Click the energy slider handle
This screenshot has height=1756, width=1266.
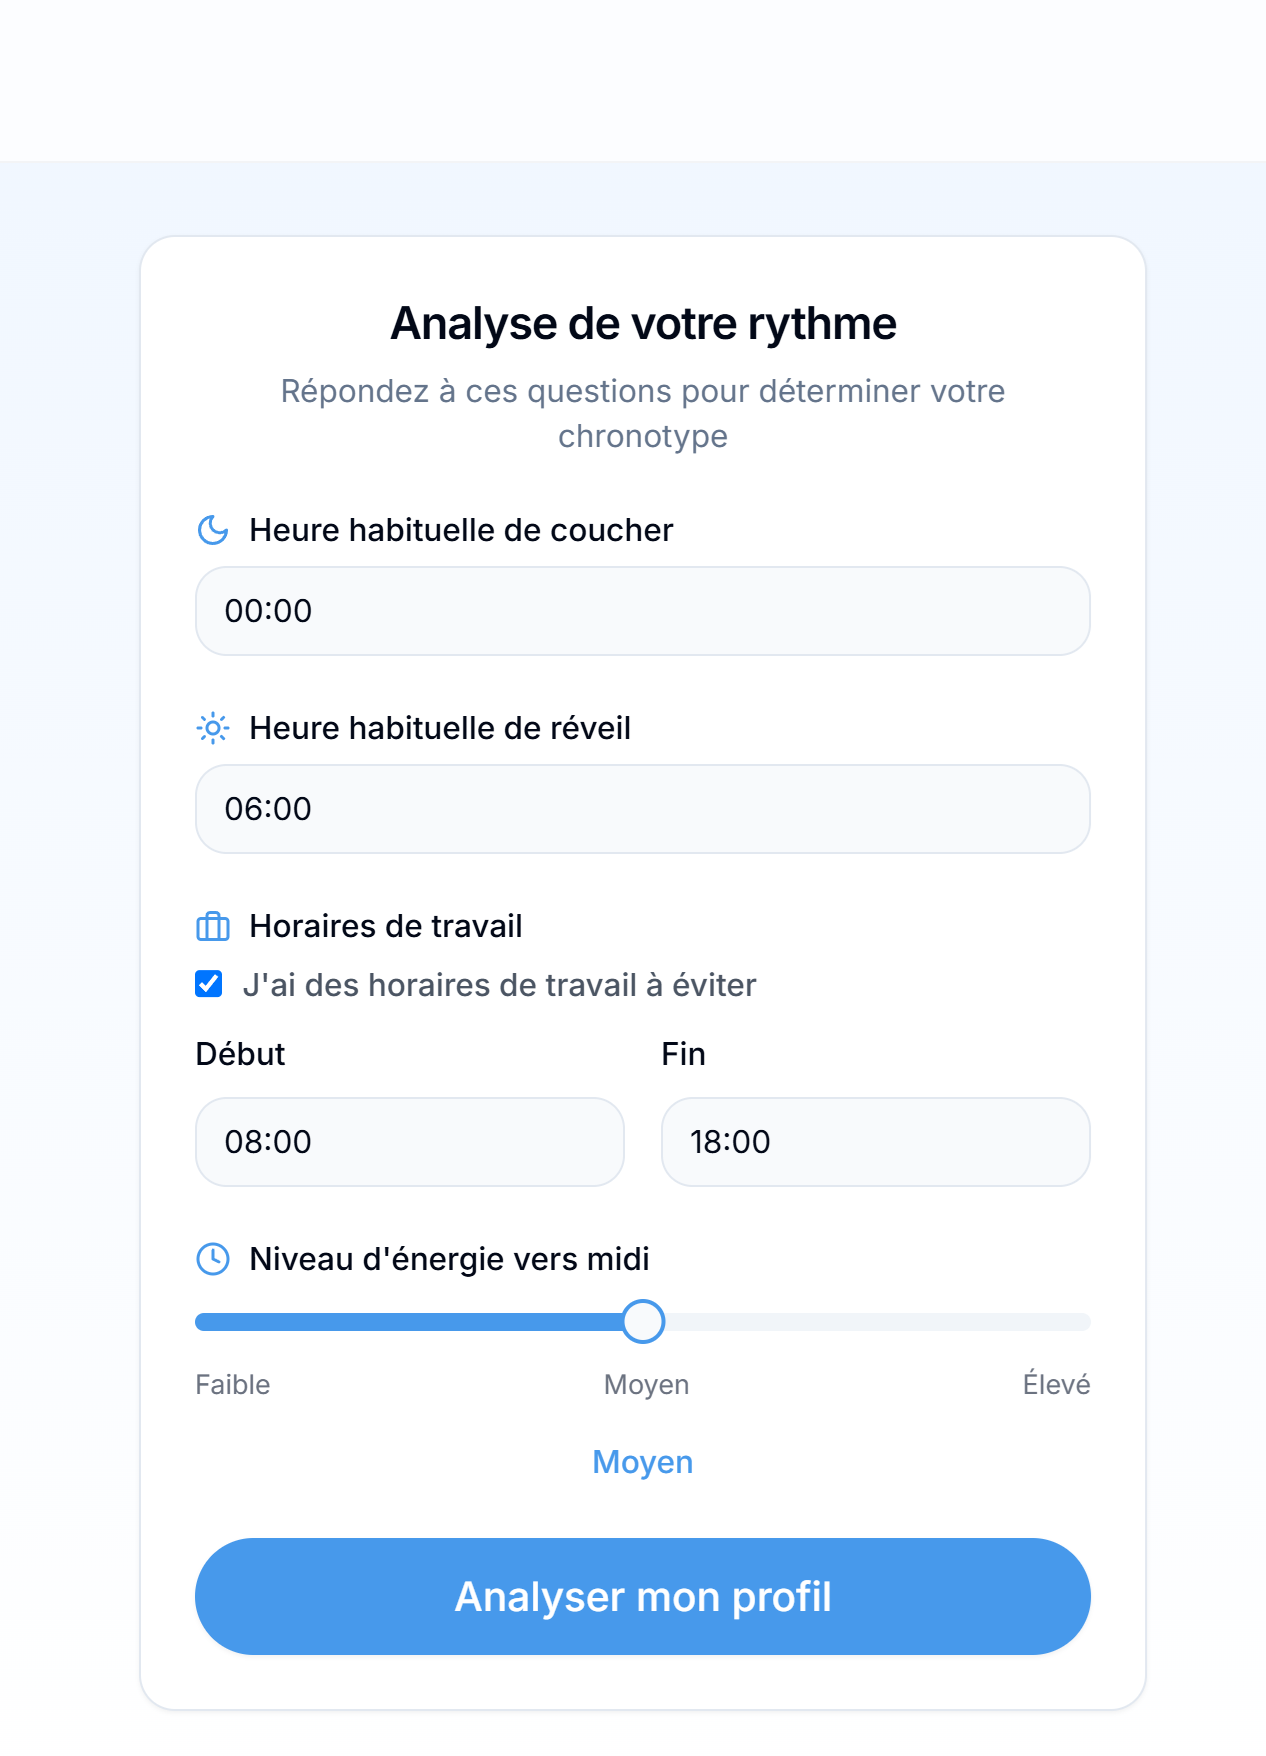tap(643, 1321)
